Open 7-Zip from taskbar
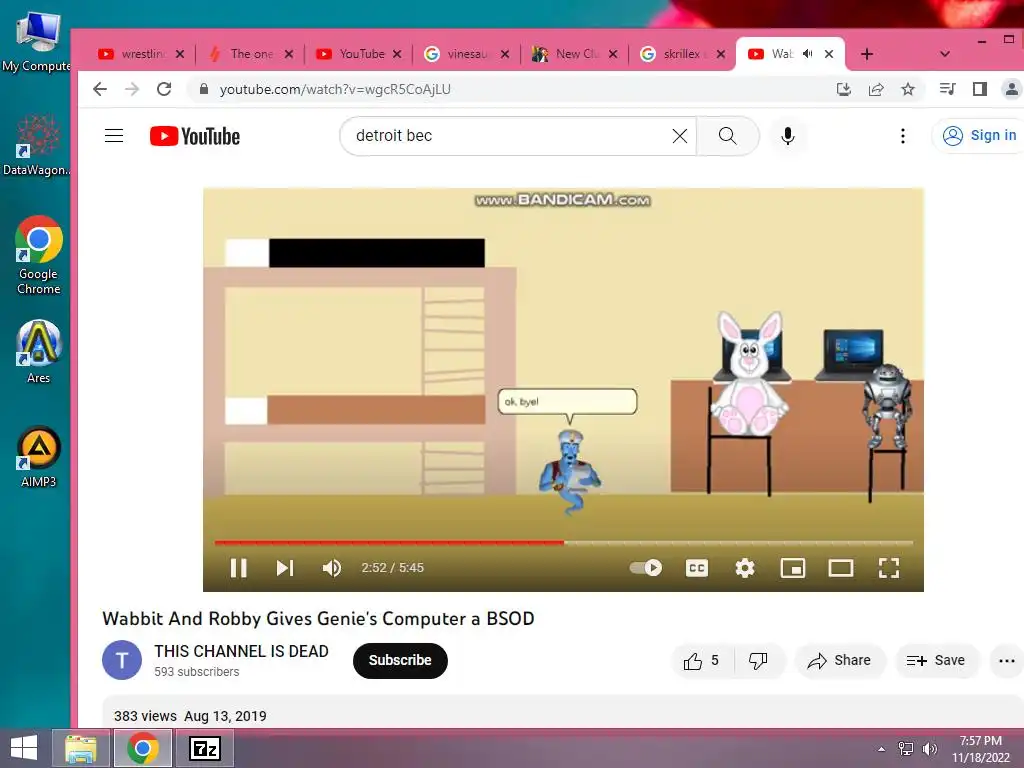This screenshot has width=1024, height=768. (204, 748)
